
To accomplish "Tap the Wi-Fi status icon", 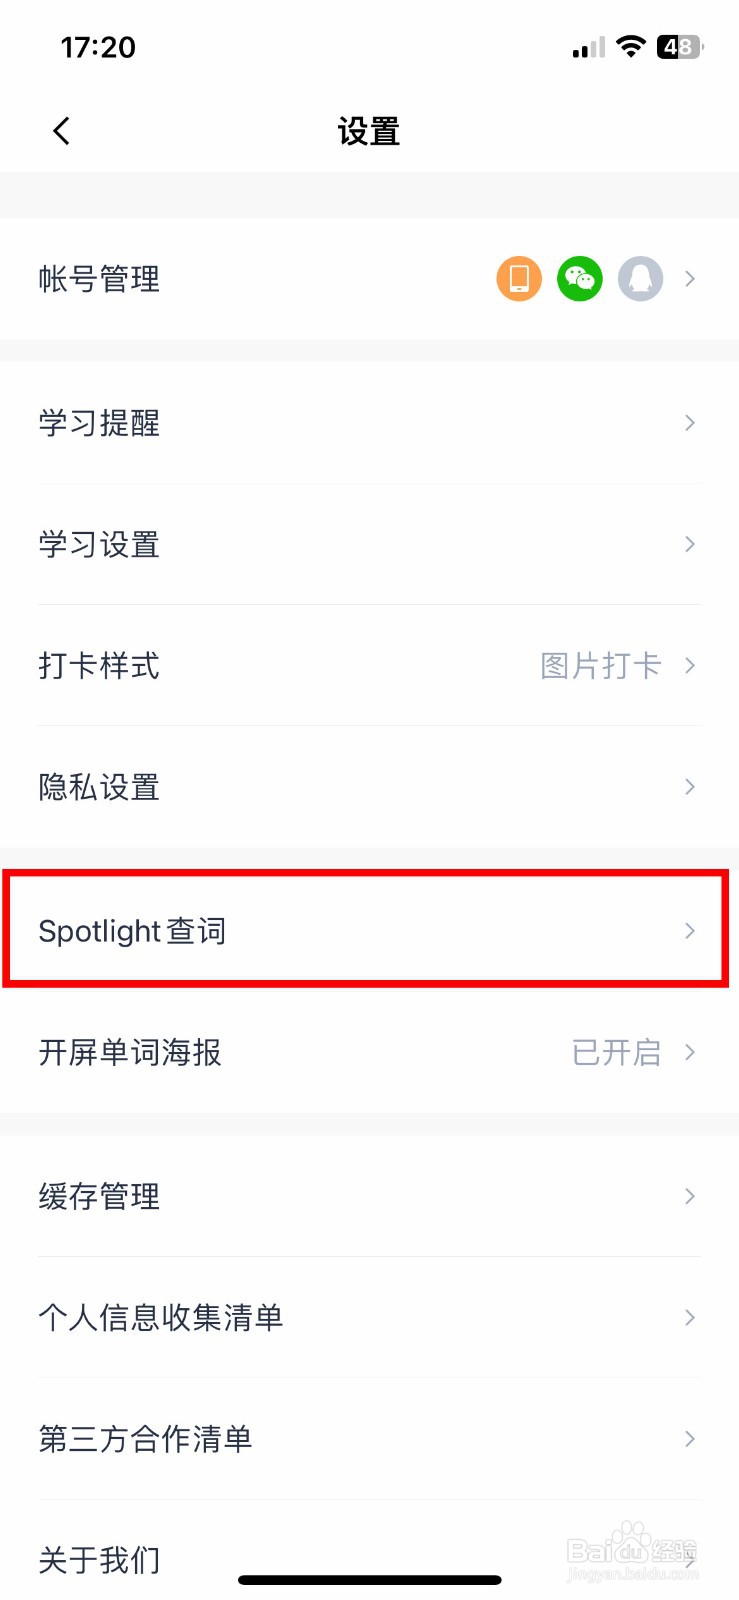I will coord(631,46).
